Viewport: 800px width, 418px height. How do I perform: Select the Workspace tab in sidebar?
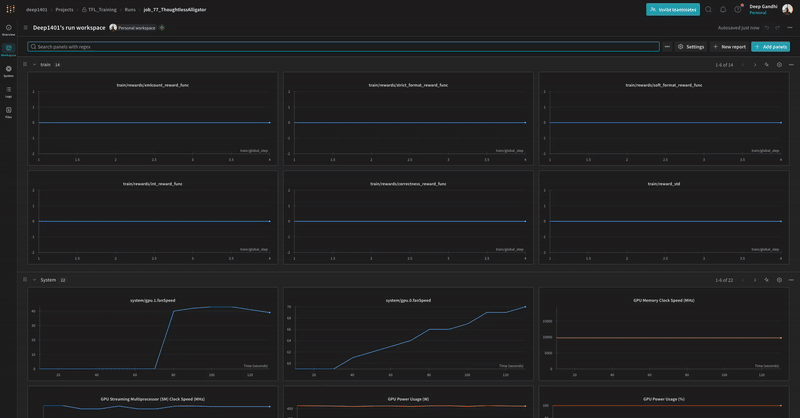[9, 49]
